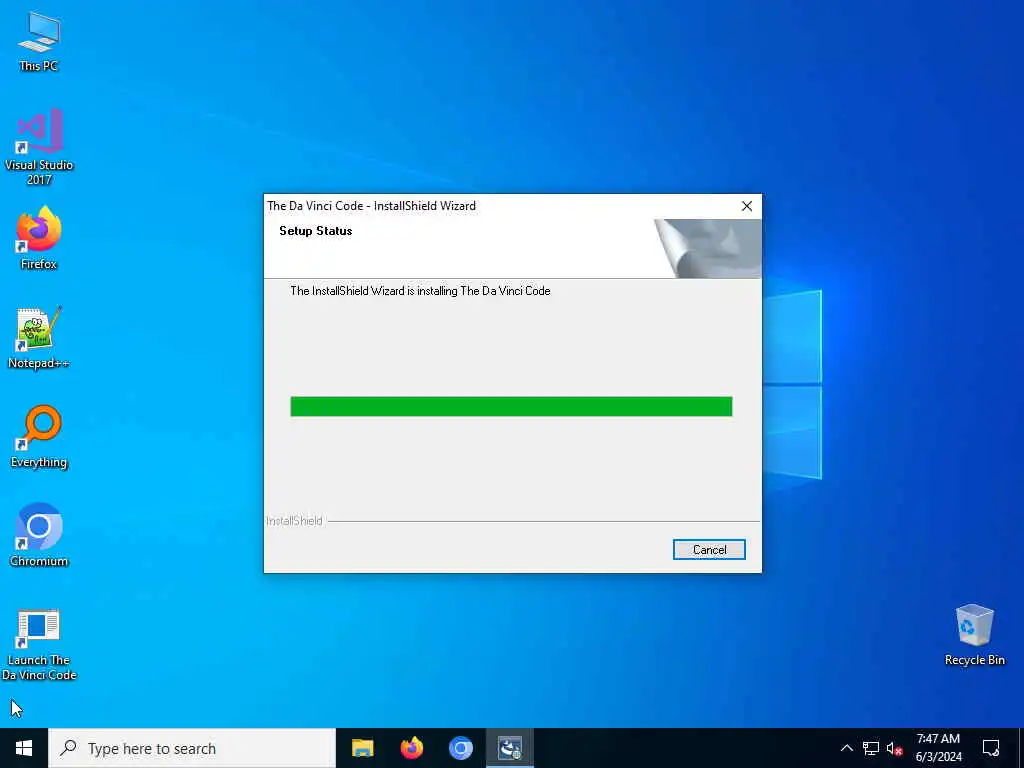Click the Setup Status heading
Image resolution: width=1024 pixels, height=768 pixels.
(x=315, y=231)
